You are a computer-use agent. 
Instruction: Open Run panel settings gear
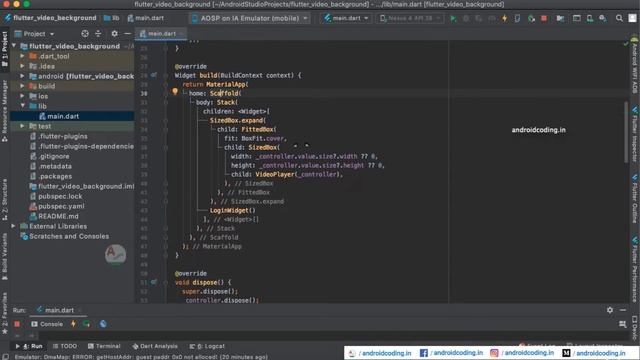pos(610,310)
